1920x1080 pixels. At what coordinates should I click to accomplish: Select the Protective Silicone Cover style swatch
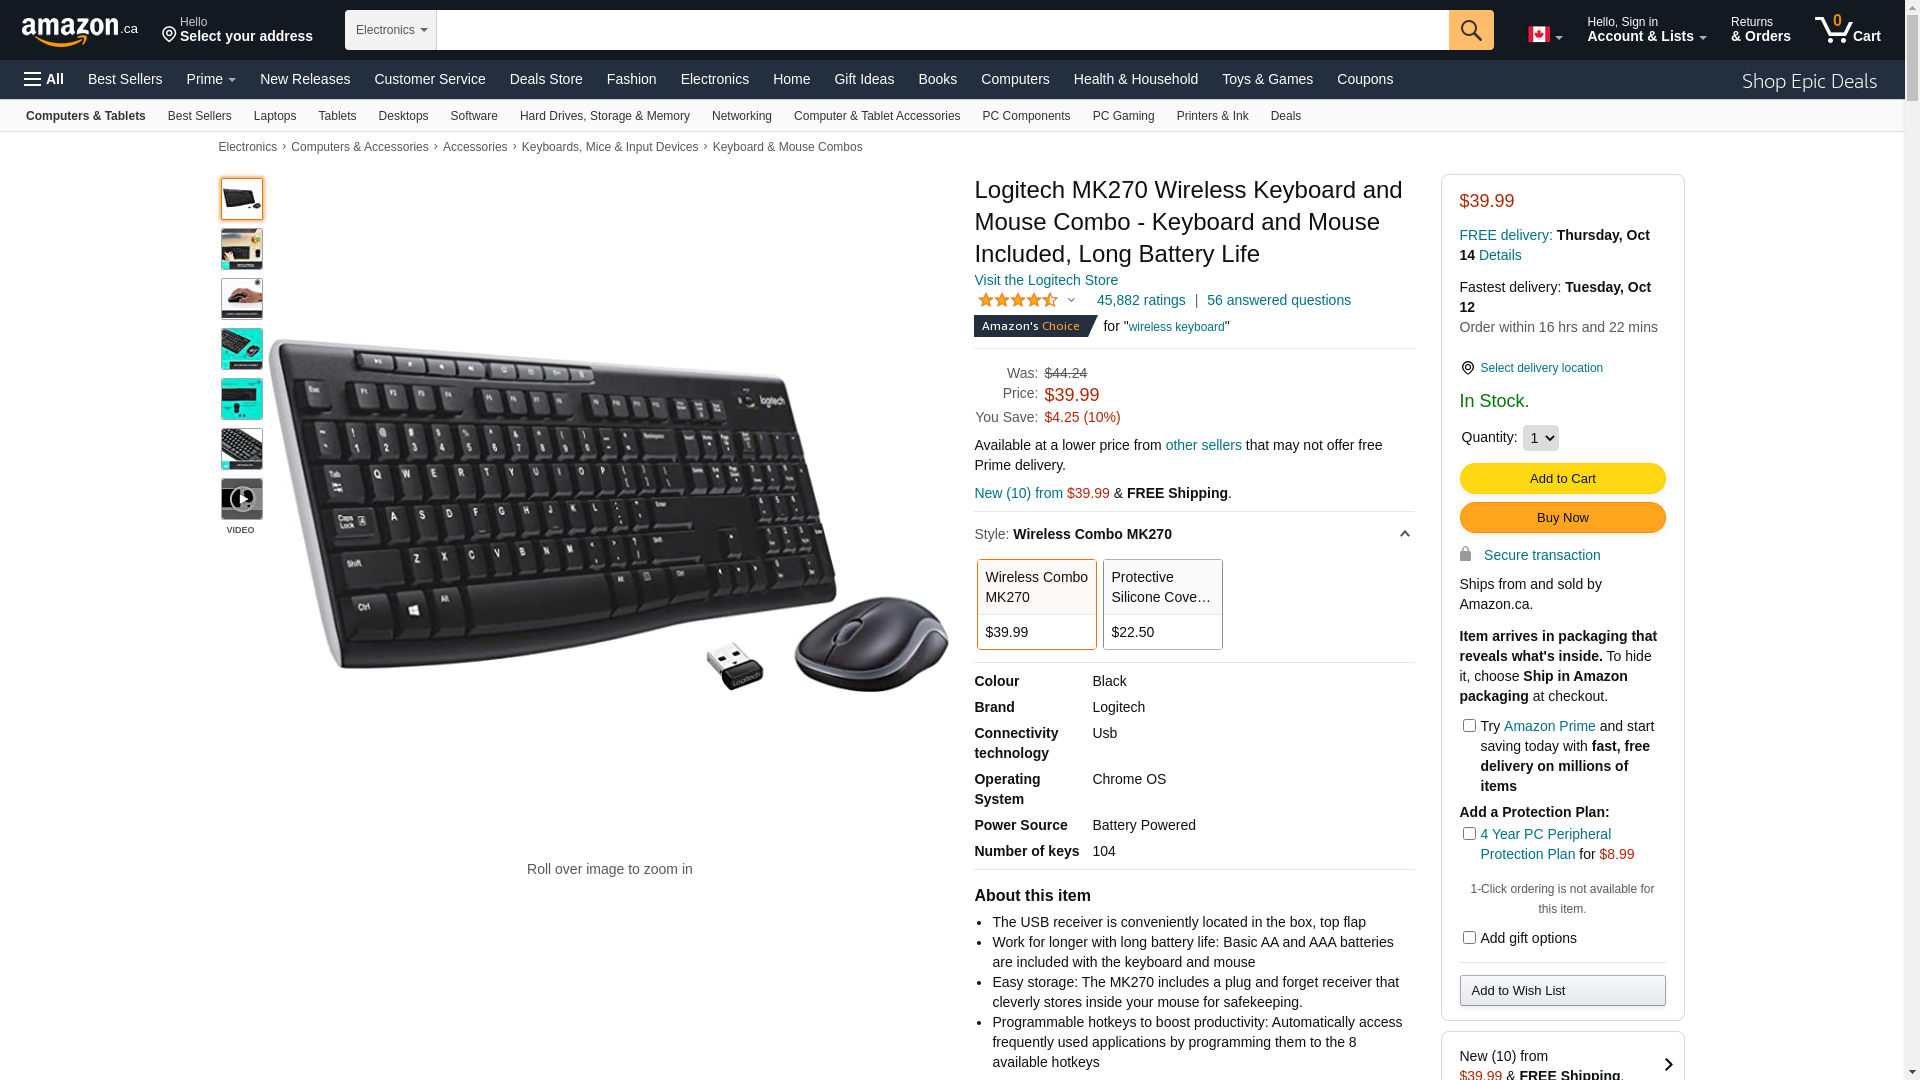point(1162,605)
